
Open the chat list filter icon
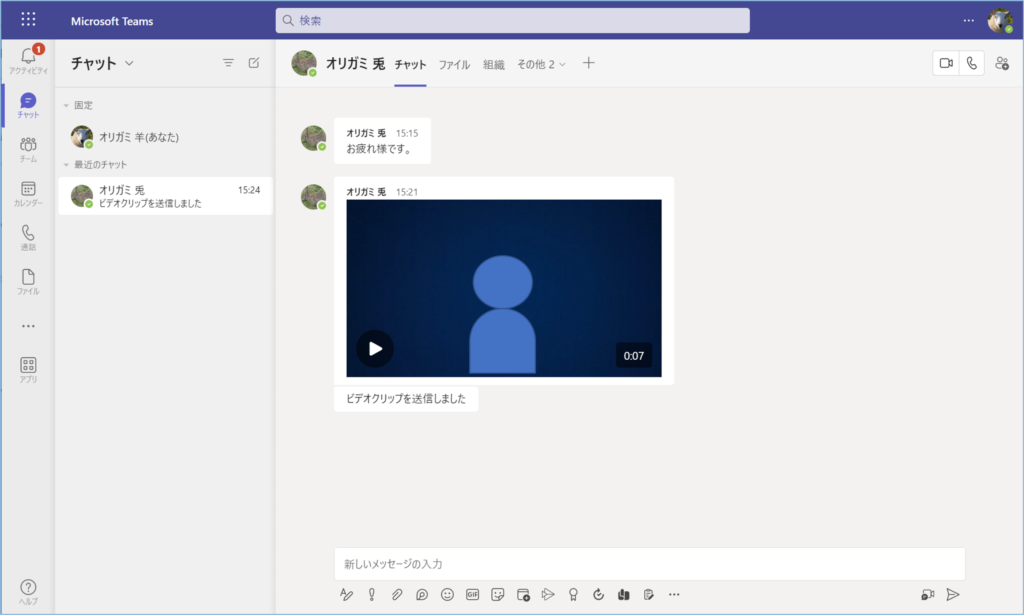pos(228,63)
